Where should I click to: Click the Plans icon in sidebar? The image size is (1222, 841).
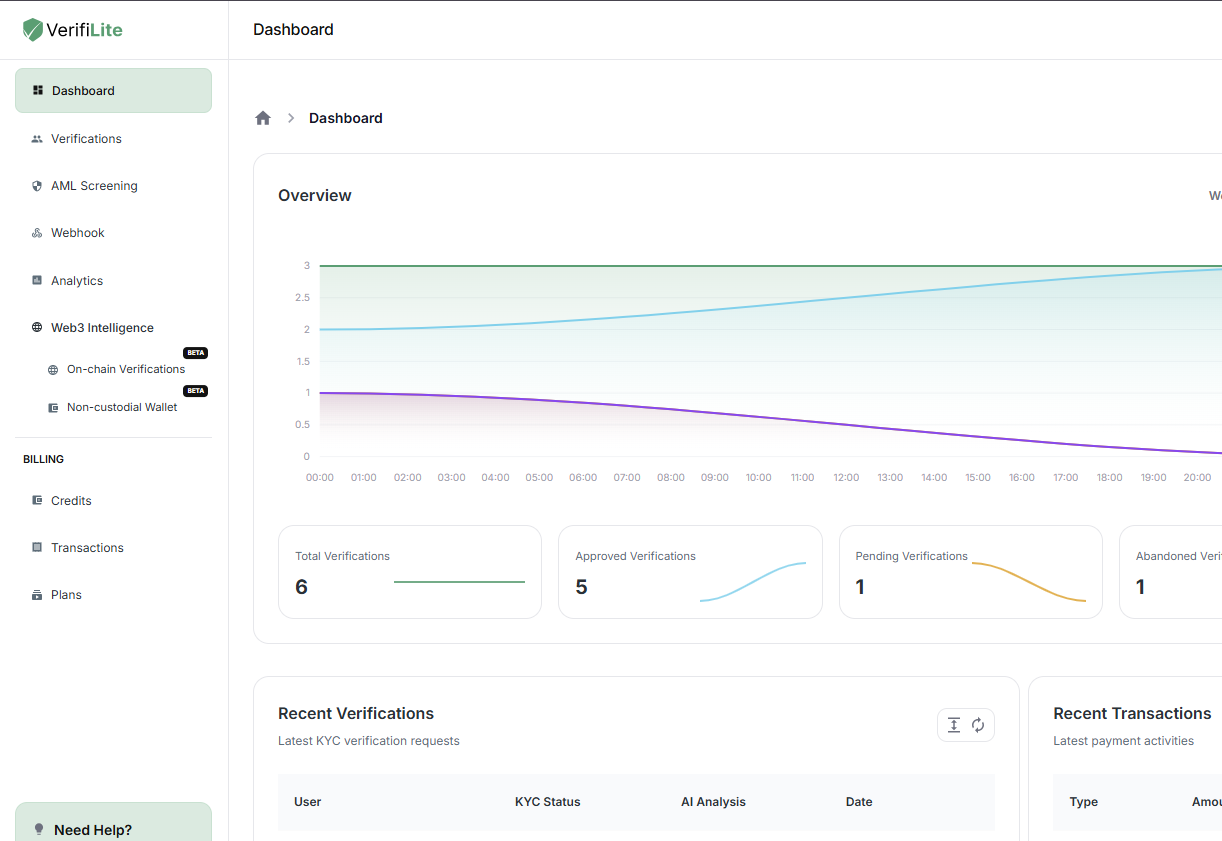pyautogui.click(x=37, y=595)
